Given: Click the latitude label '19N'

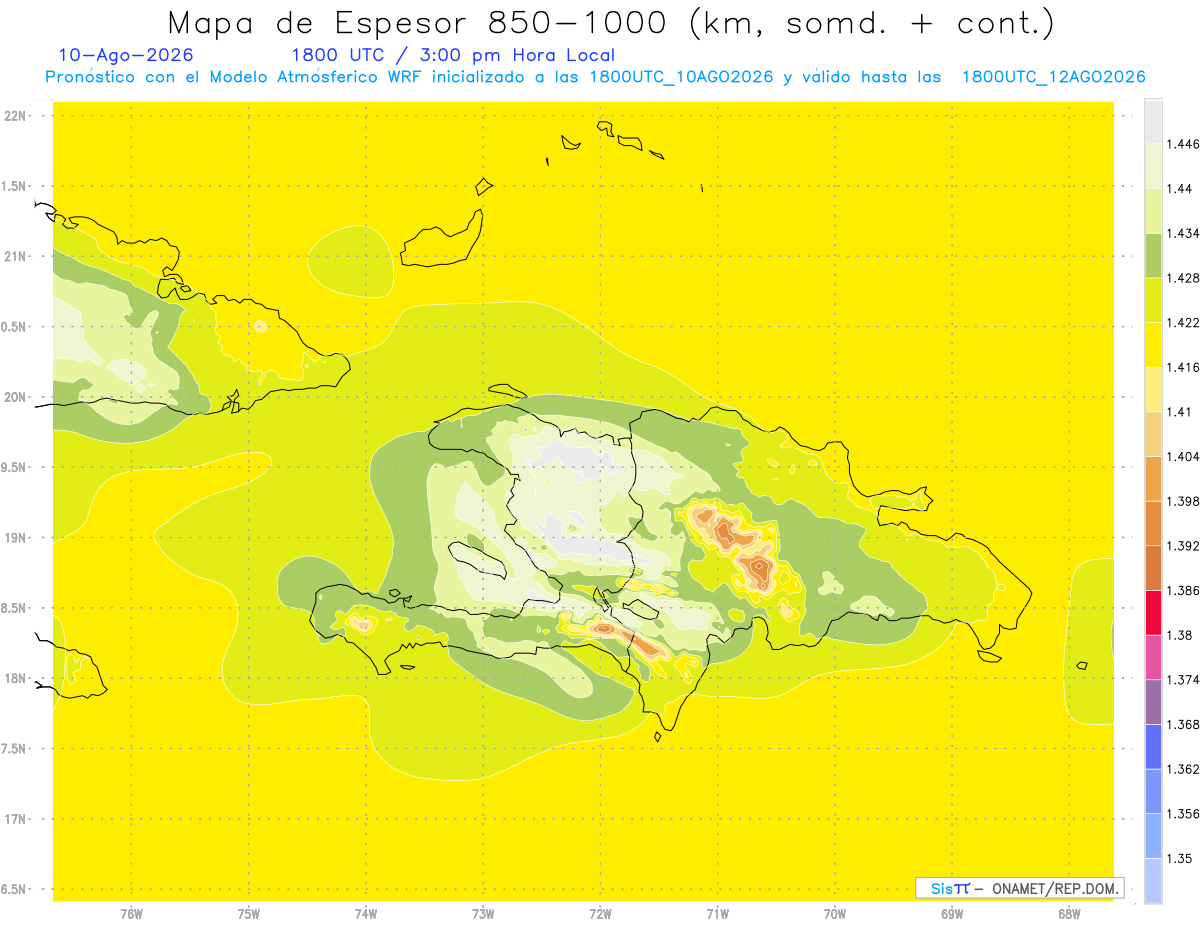Looking at the screenshot, I should pyautogui.click(x=15, y=538).
